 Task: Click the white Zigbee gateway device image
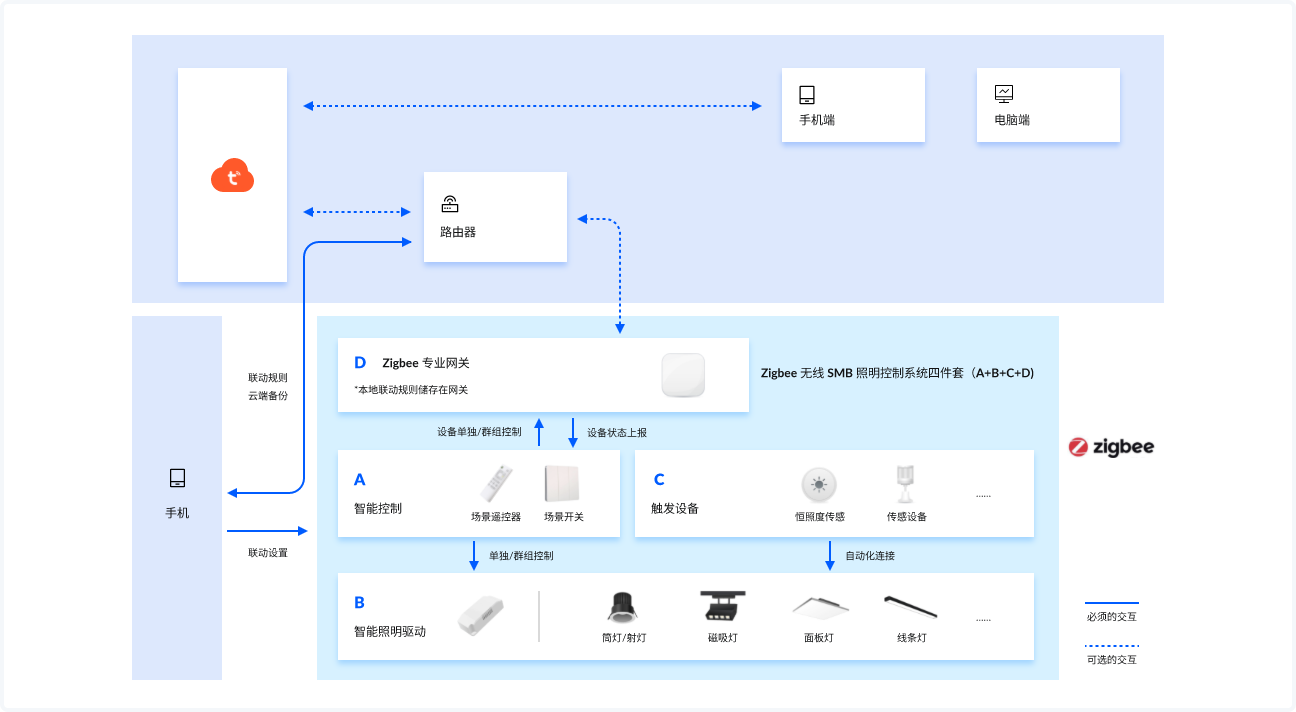point(683,375)
